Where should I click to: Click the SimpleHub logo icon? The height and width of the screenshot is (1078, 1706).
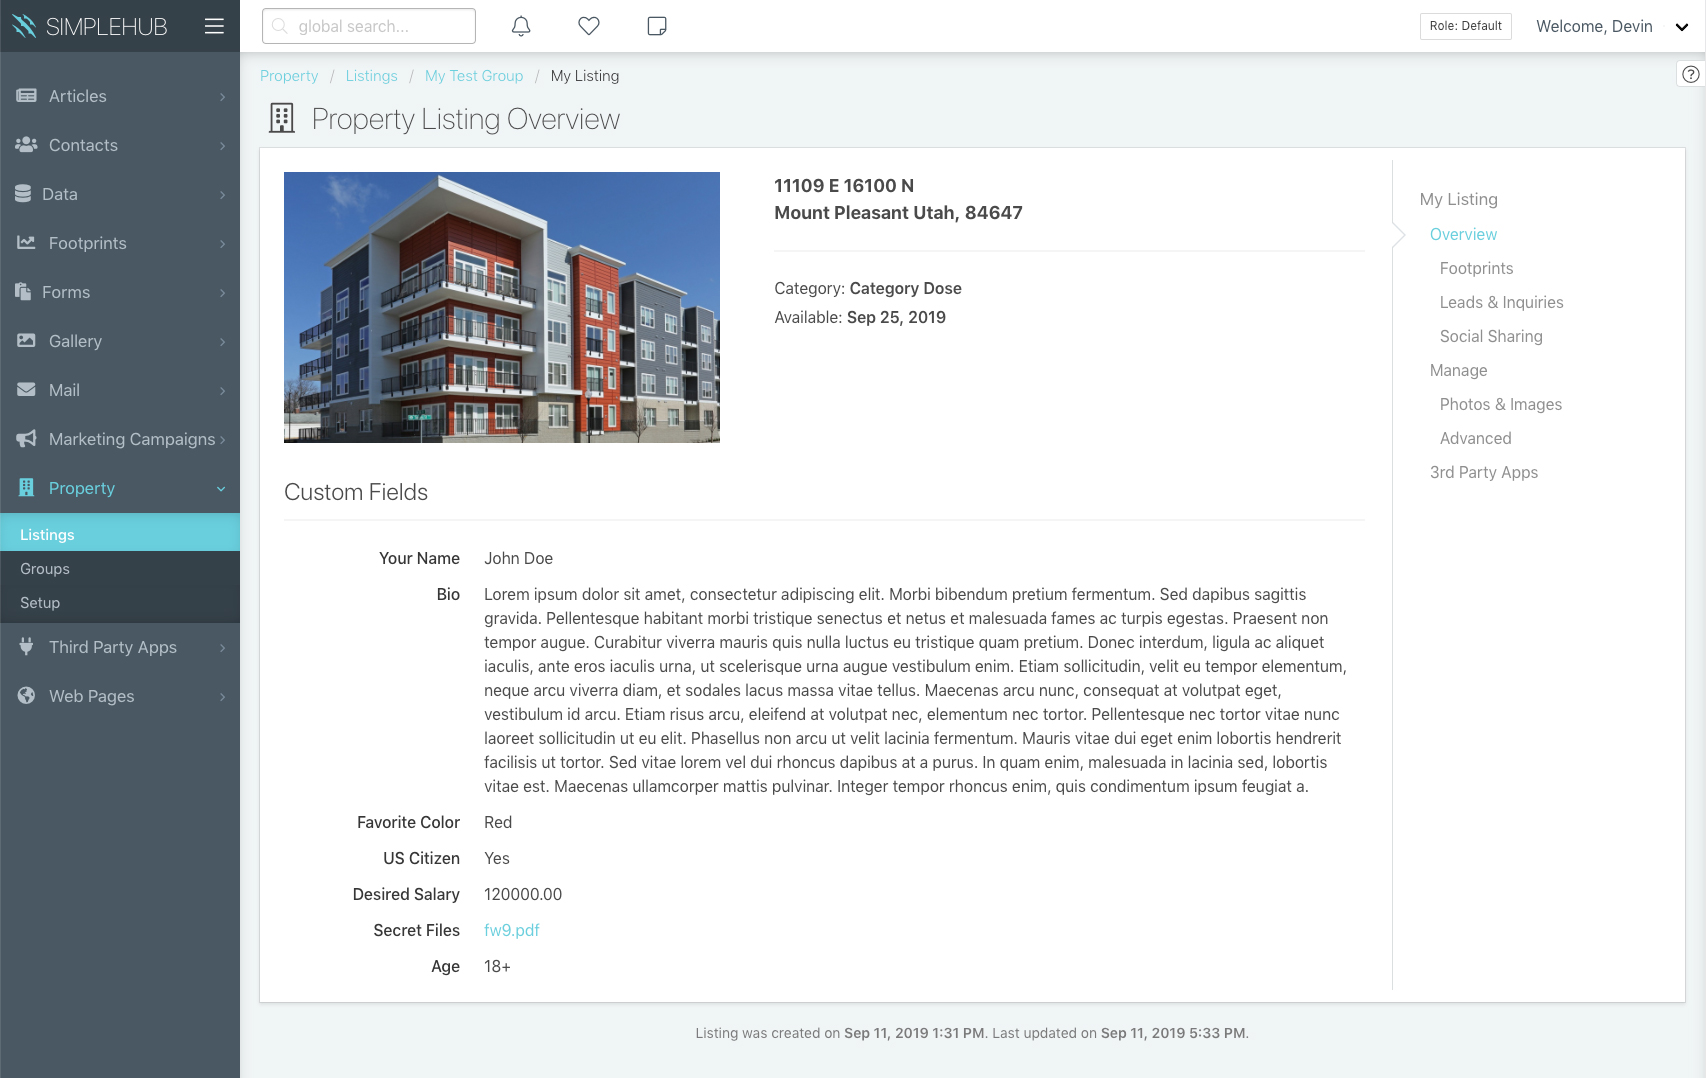pyautogui.click(x=25, y=27)
